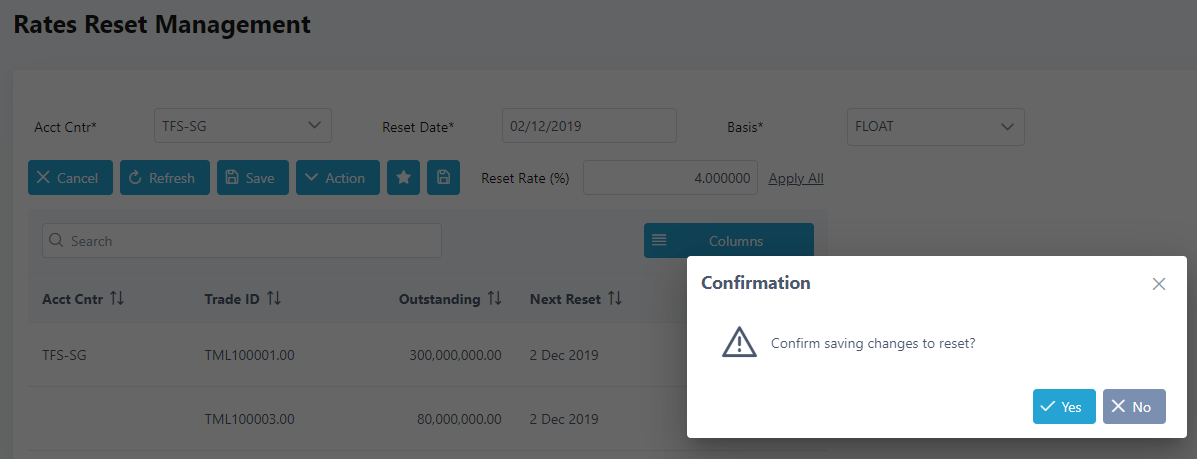
Task: Click the Refresh button
Action: tap(165, 178)
